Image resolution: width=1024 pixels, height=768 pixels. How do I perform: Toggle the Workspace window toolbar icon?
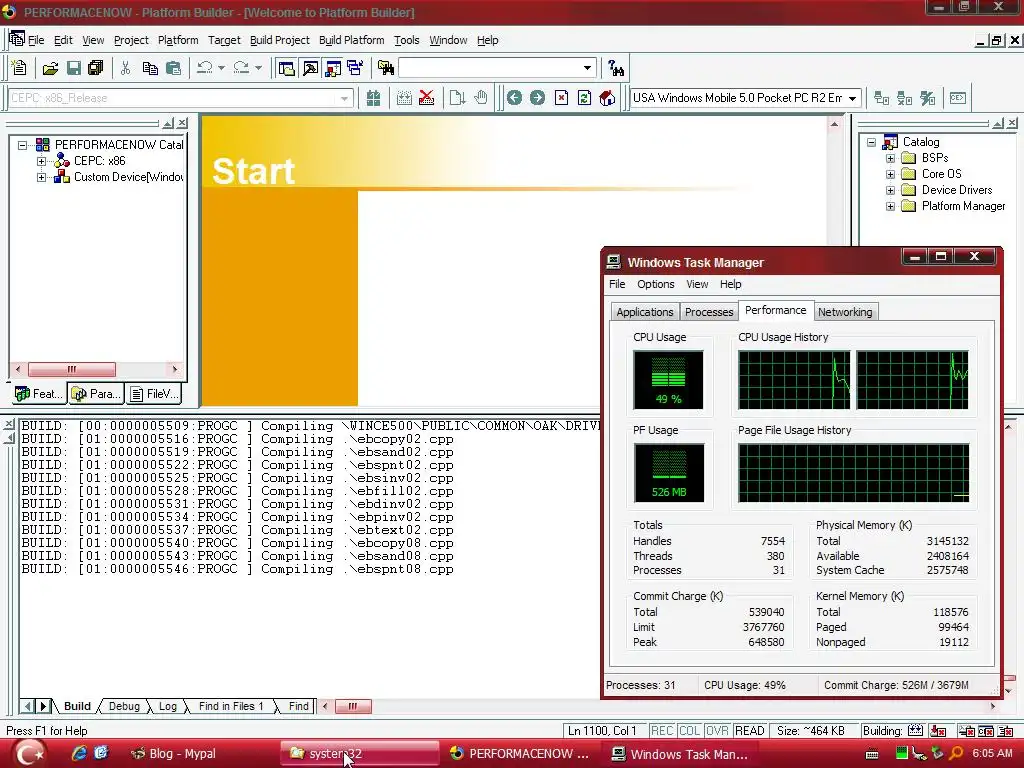coord(286,68)
